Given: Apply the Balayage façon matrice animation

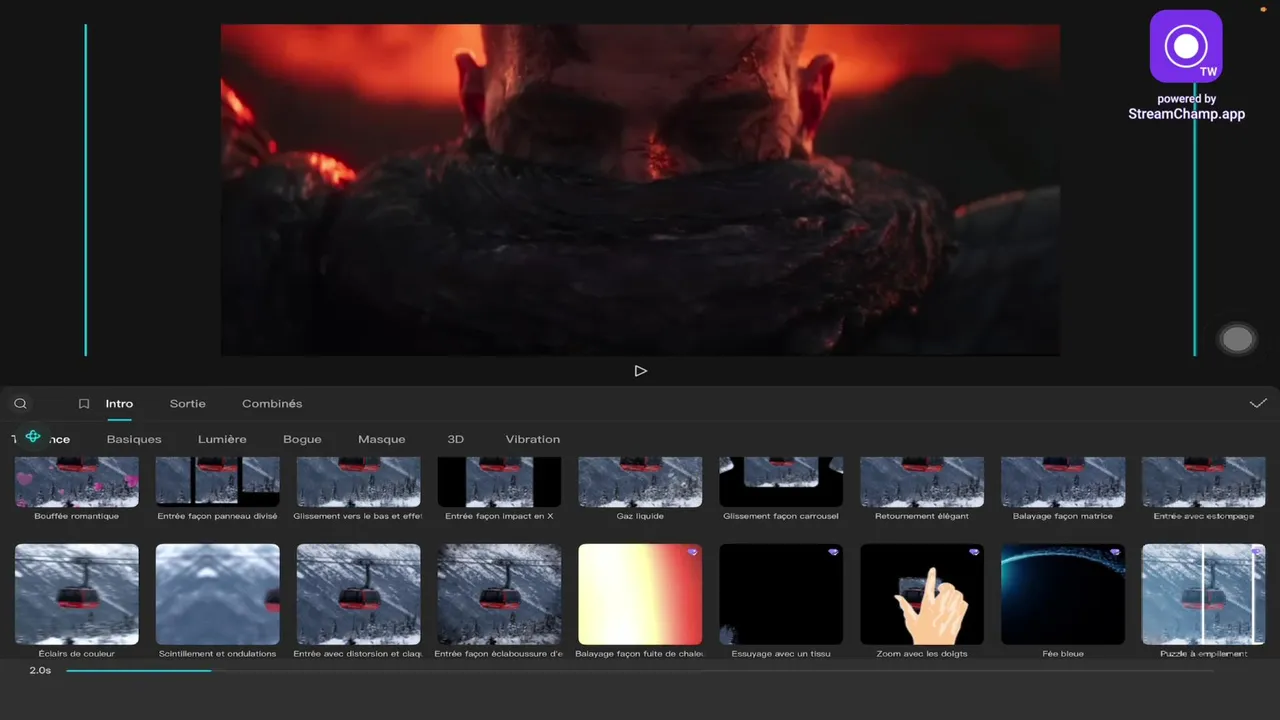Looking at the screenshot, I should (x=1063, y=482).
